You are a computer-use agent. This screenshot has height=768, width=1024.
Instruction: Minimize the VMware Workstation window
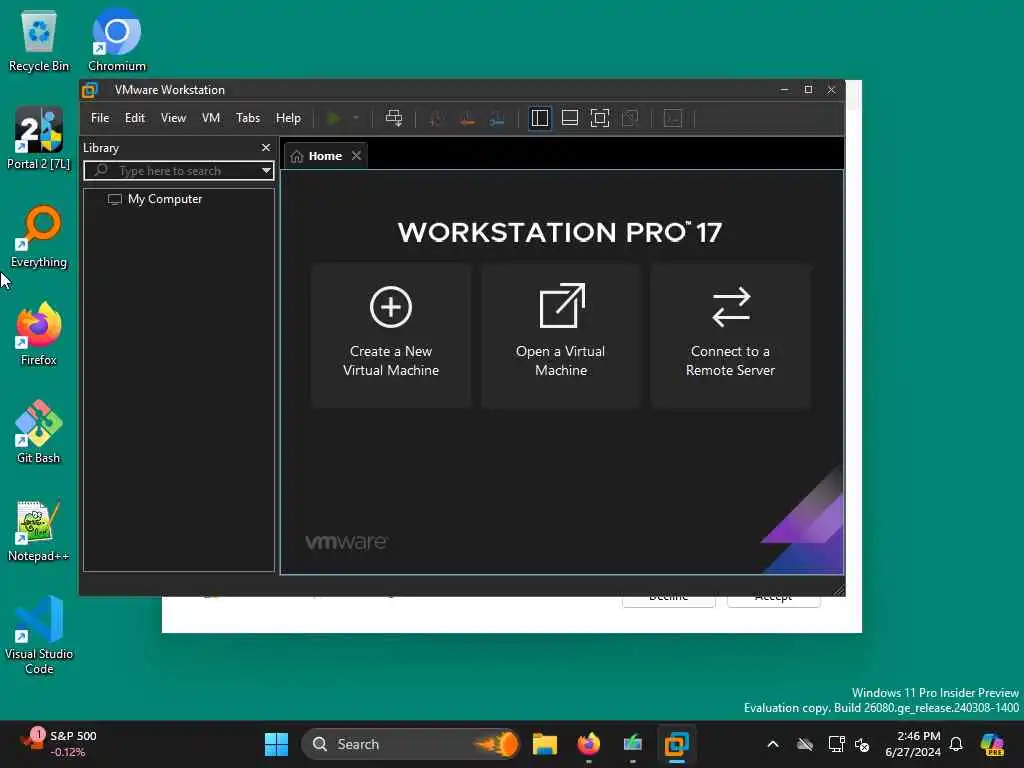tap(784, 89)
